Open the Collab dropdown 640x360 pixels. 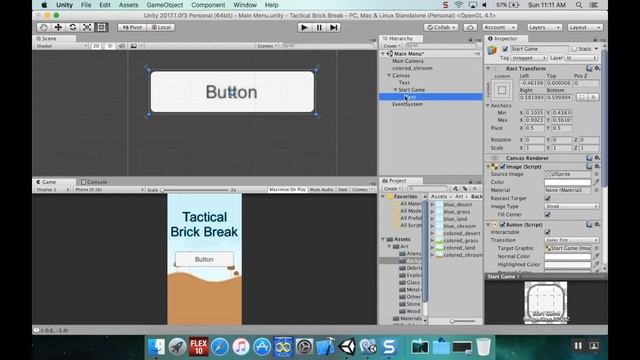[x=440, y=27]
